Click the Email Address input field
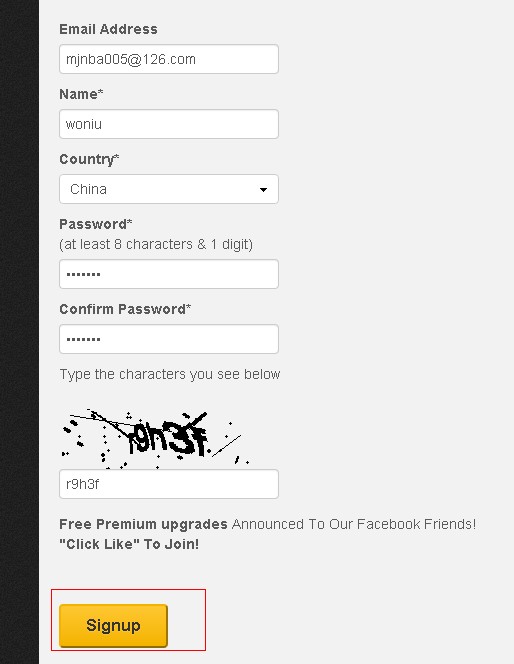This screenshot has width=514, height=664. [169, 59]
